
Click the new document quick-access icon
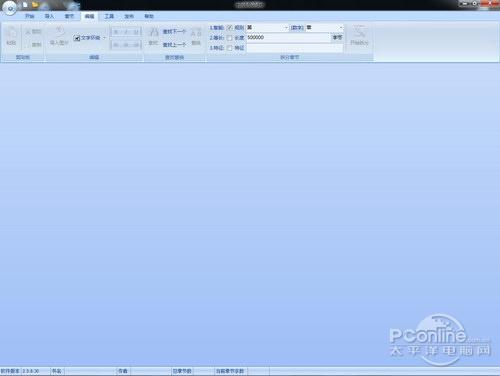[25, 5]
